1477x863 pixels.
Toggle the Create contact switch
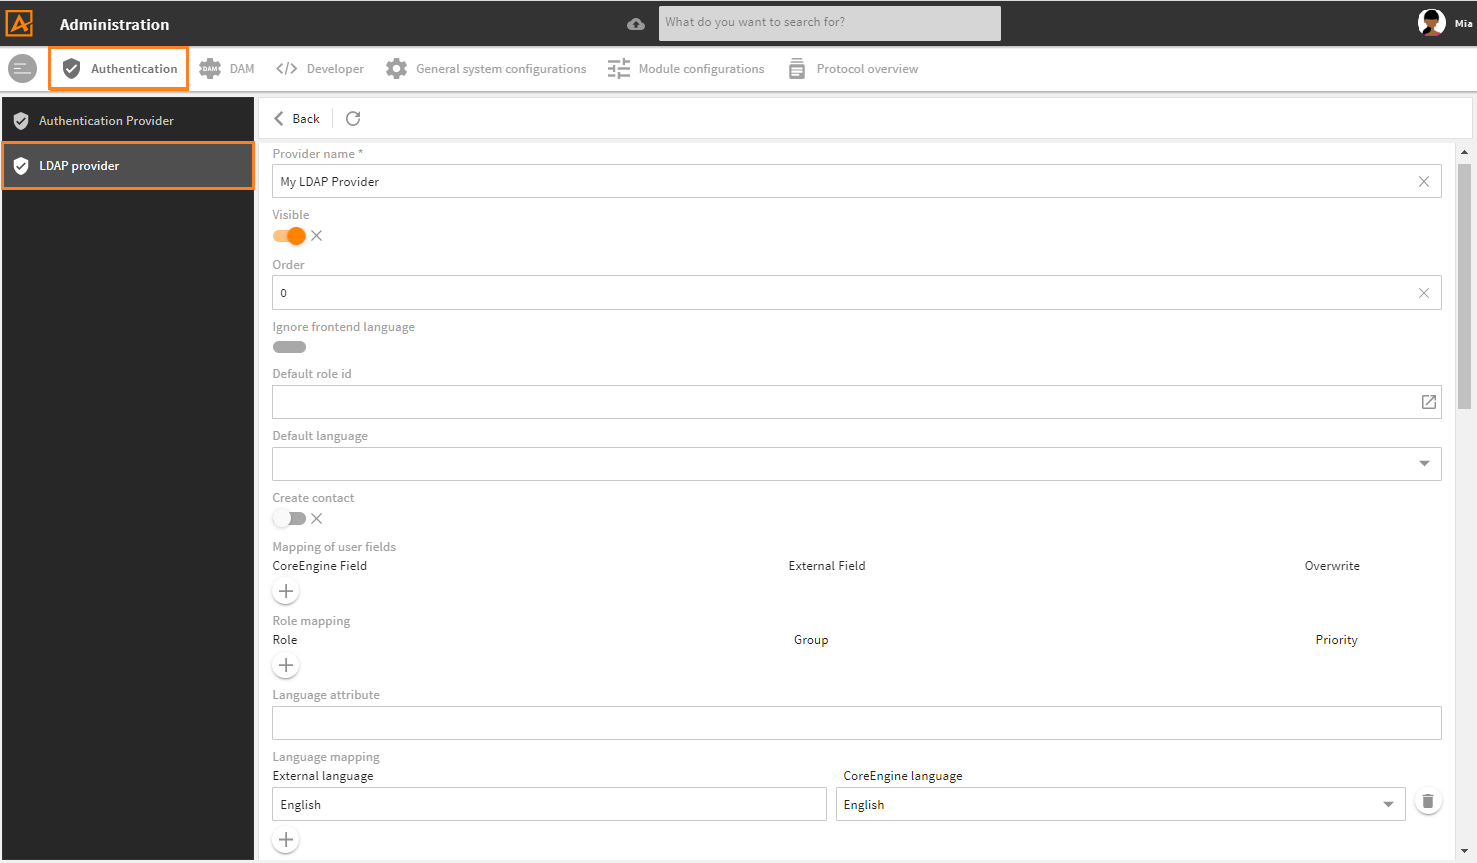point(289,518)
